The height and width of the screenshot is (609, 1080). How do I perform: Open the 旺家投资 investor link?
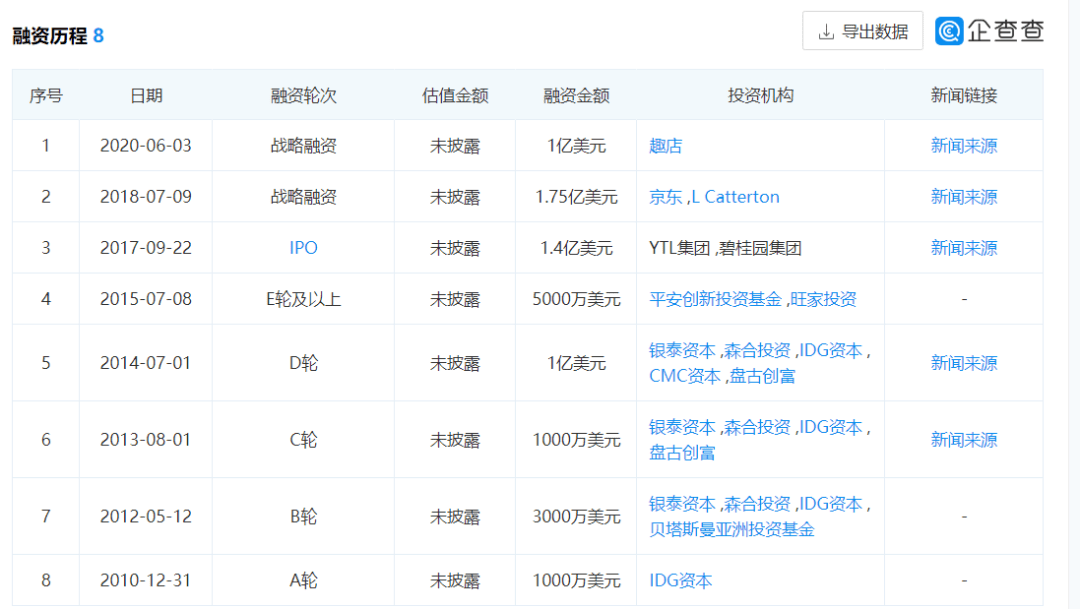[x=823, y=299]
